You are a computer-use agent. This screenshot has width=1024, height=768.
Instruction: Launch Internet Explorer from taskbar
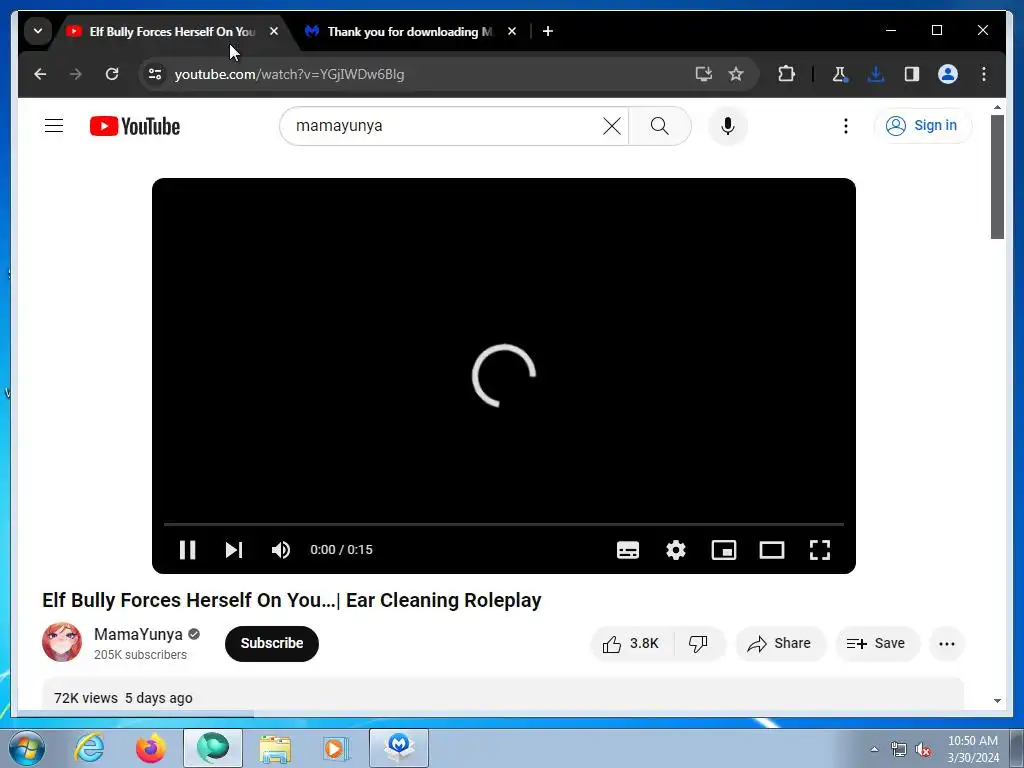(x=89, y=748)
